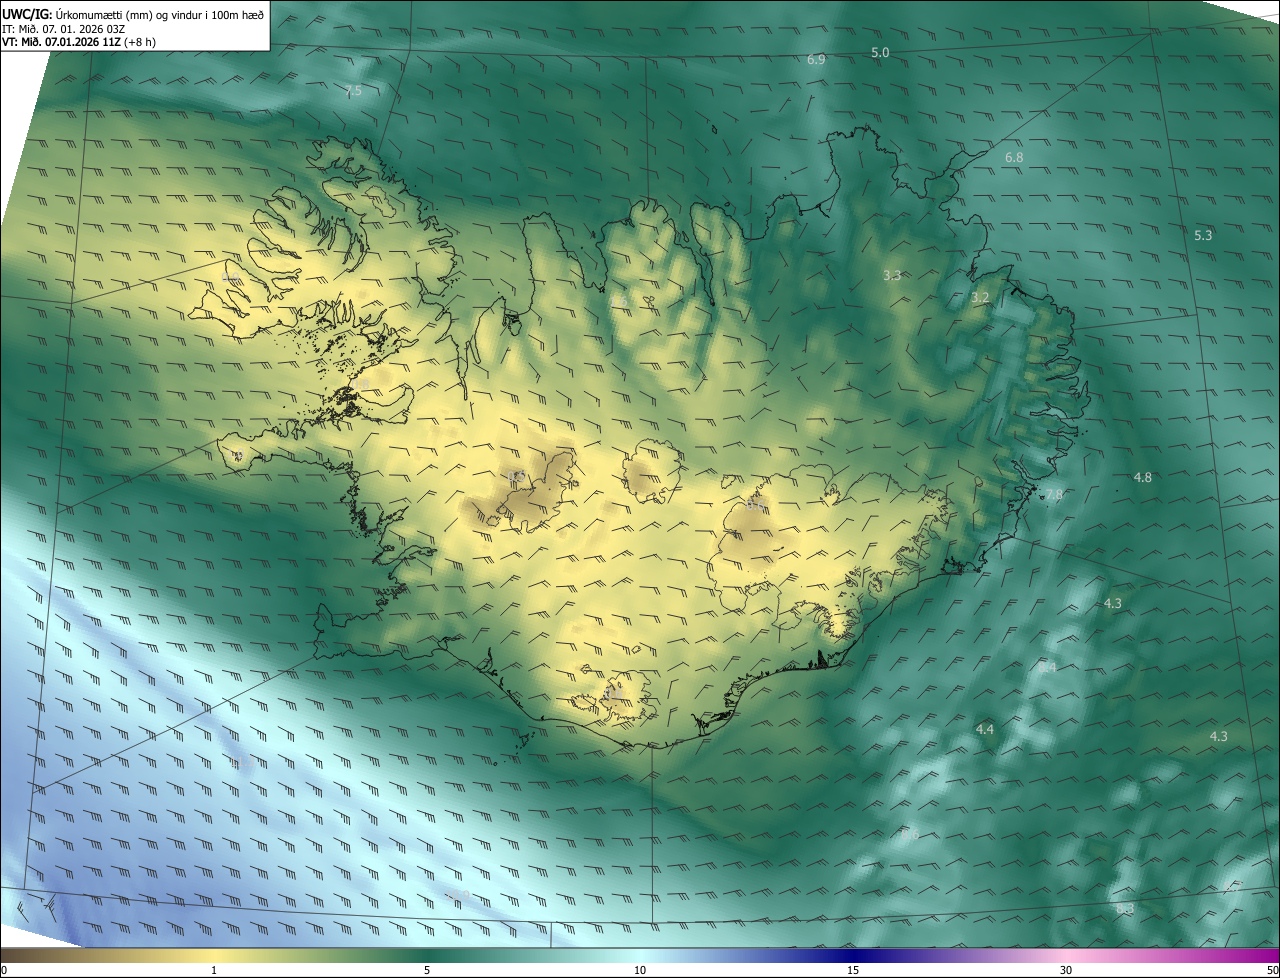This screenshot has height=978, width=1280.
Task: Click the color scale tick labelled 1
Action: pos(214,970)
